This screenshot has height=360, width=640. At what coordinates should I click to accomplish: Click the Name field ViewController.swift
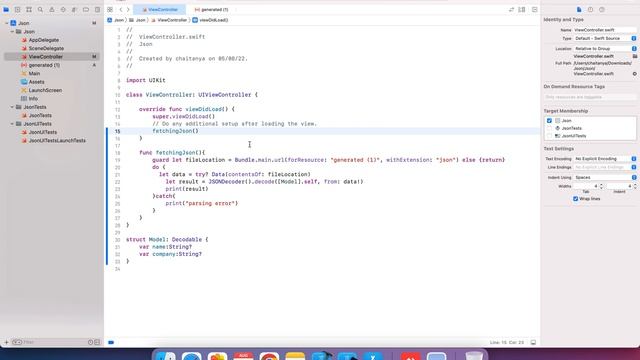605,30
